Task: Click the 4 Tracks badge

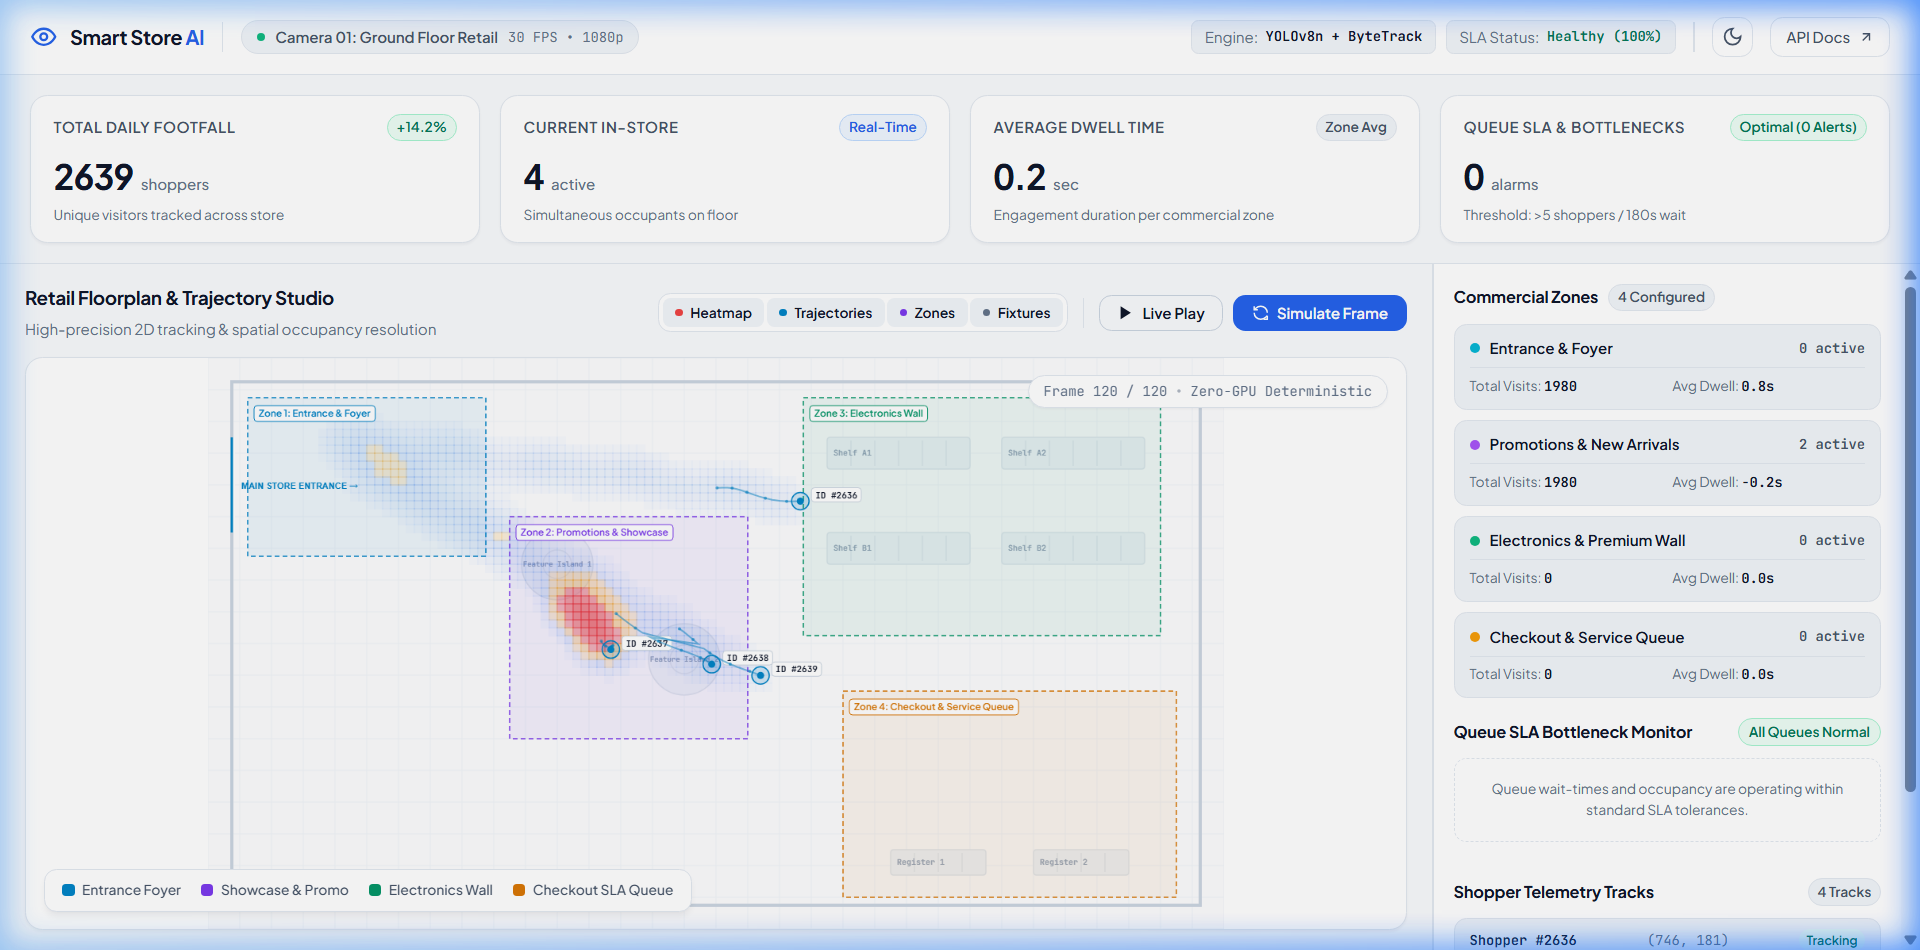Action: (x=1844, y=892)
